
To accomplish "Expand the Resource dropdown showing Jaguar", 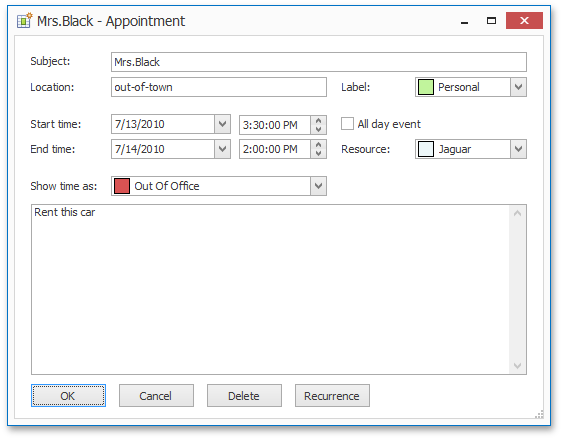I will click(x=518, y=149).
